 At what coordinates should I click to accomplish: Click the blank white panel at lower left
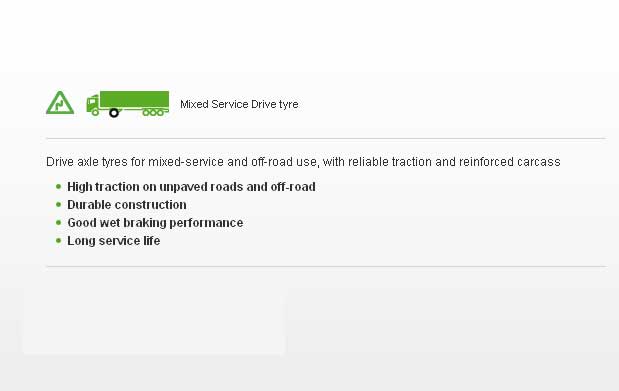coord(154,321)
